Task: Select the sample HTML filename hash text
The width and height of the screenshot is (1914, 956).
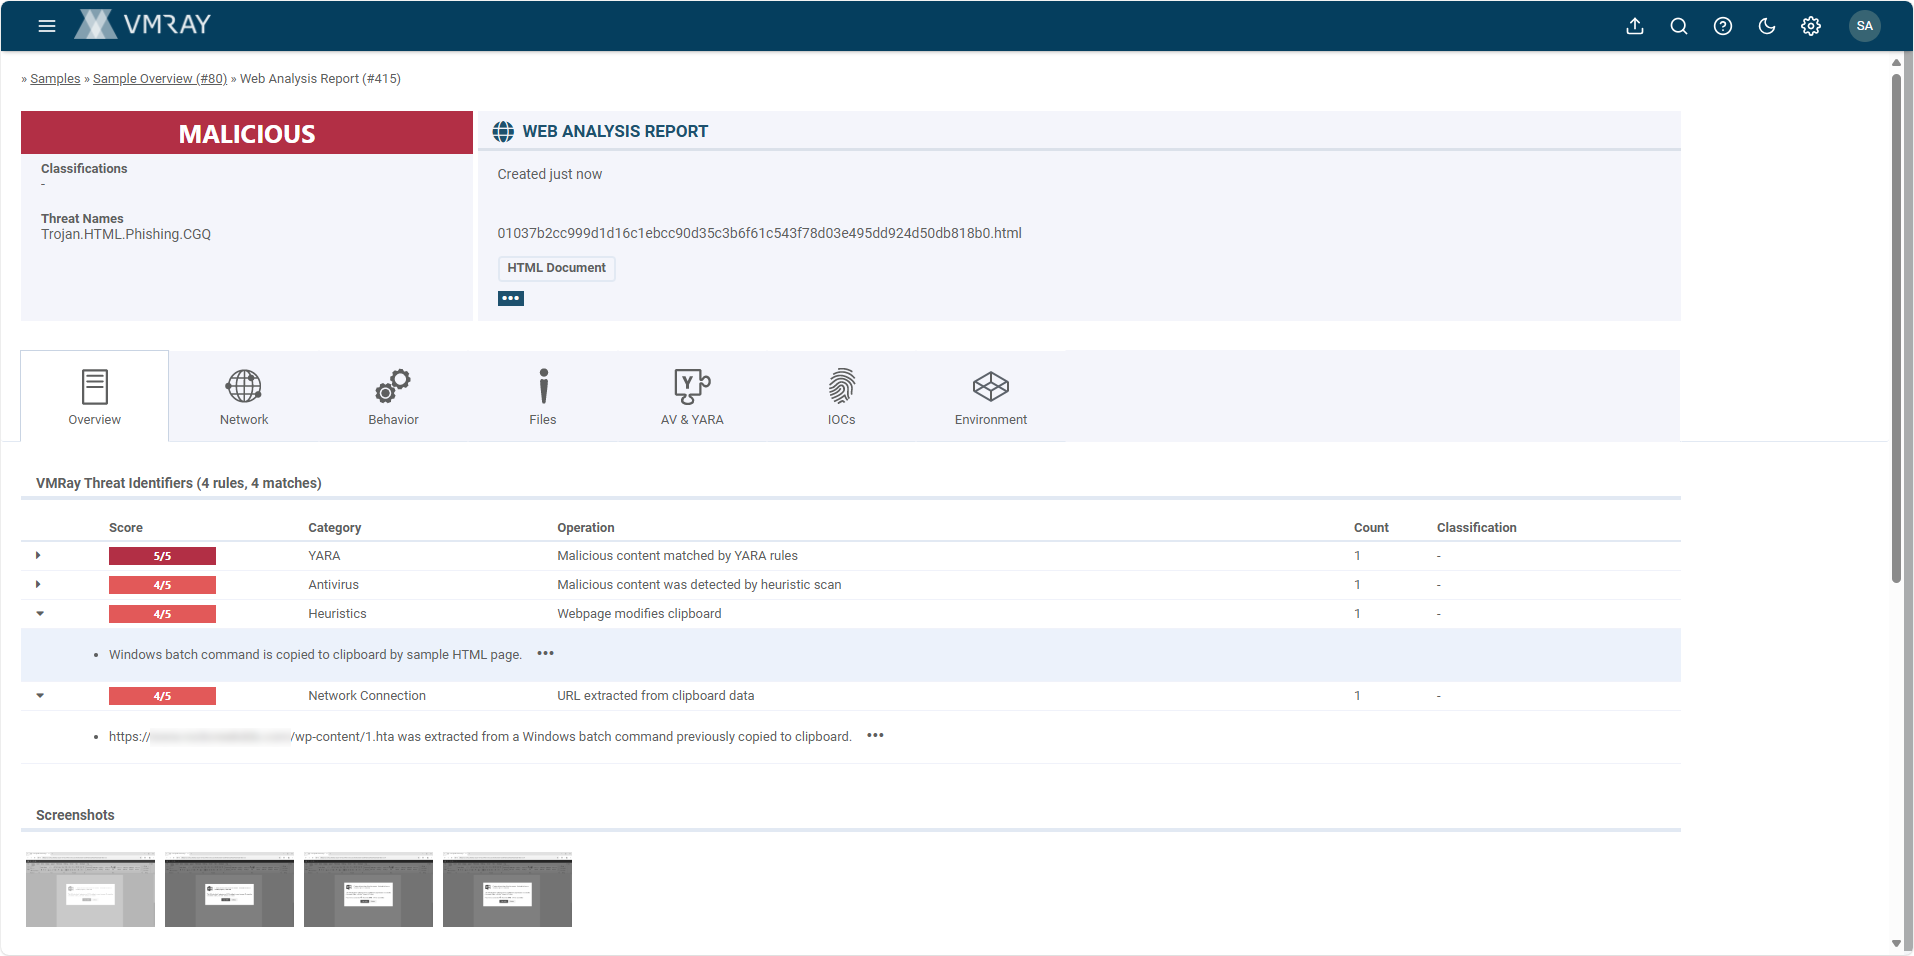Action: [760, 233]
